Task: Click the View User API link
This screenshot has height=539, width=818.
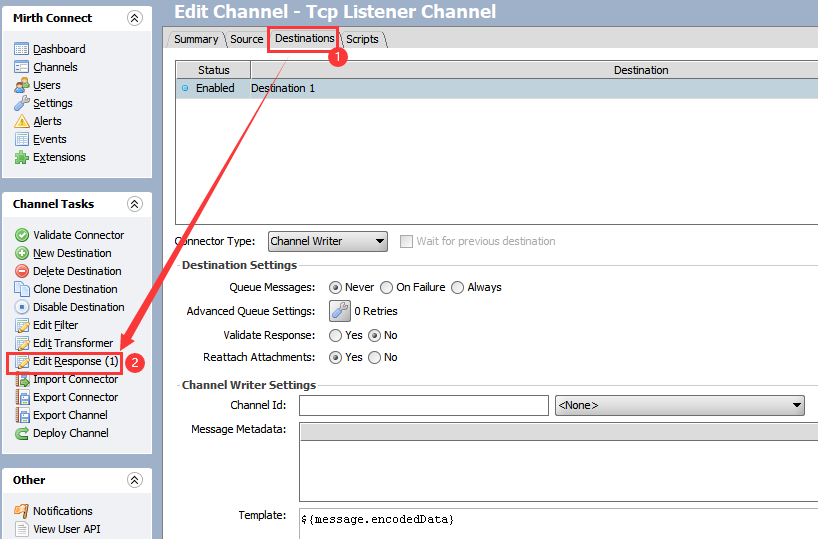Action: coord(67,529)
